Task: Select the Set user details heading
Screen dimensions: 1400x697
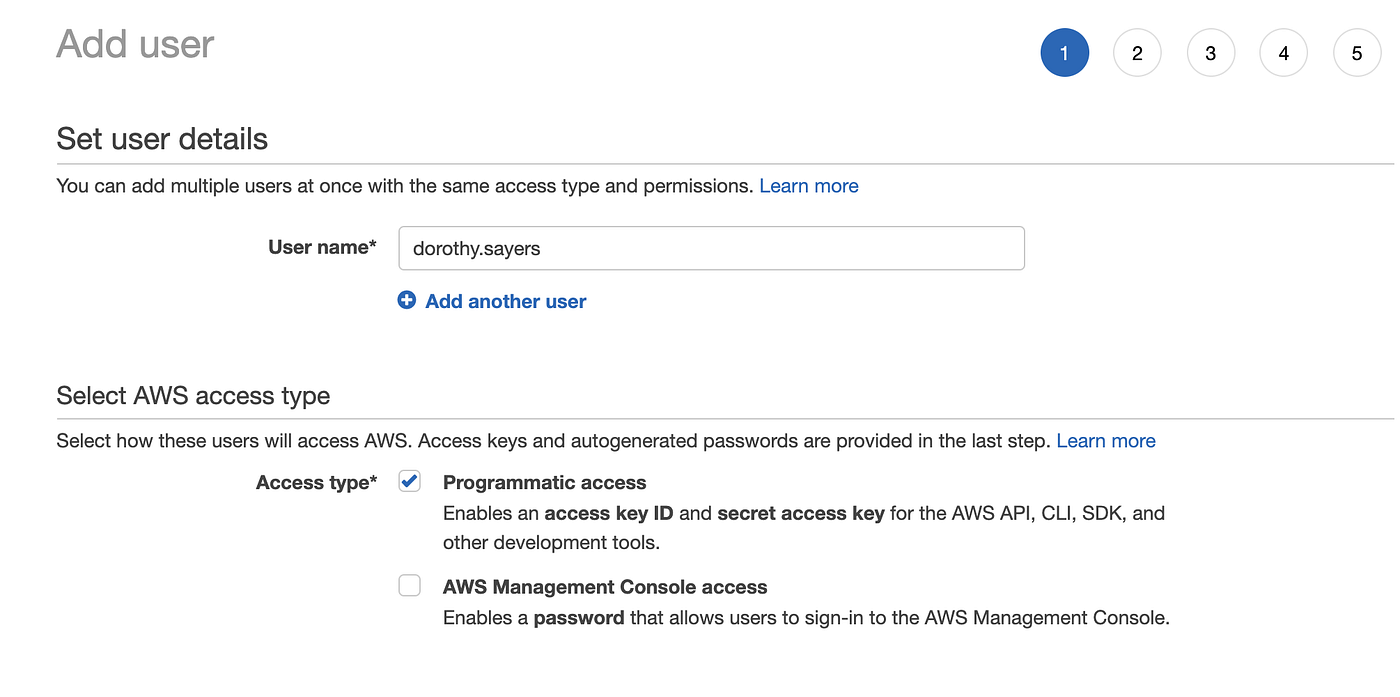Action: pos(162,138)
